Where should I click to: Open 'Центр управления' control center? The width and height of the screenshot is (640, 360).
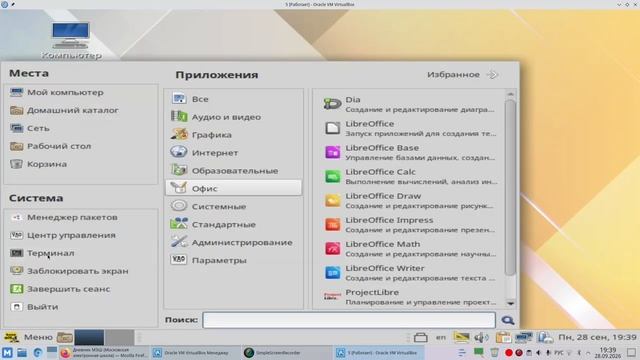pos(81,235)
